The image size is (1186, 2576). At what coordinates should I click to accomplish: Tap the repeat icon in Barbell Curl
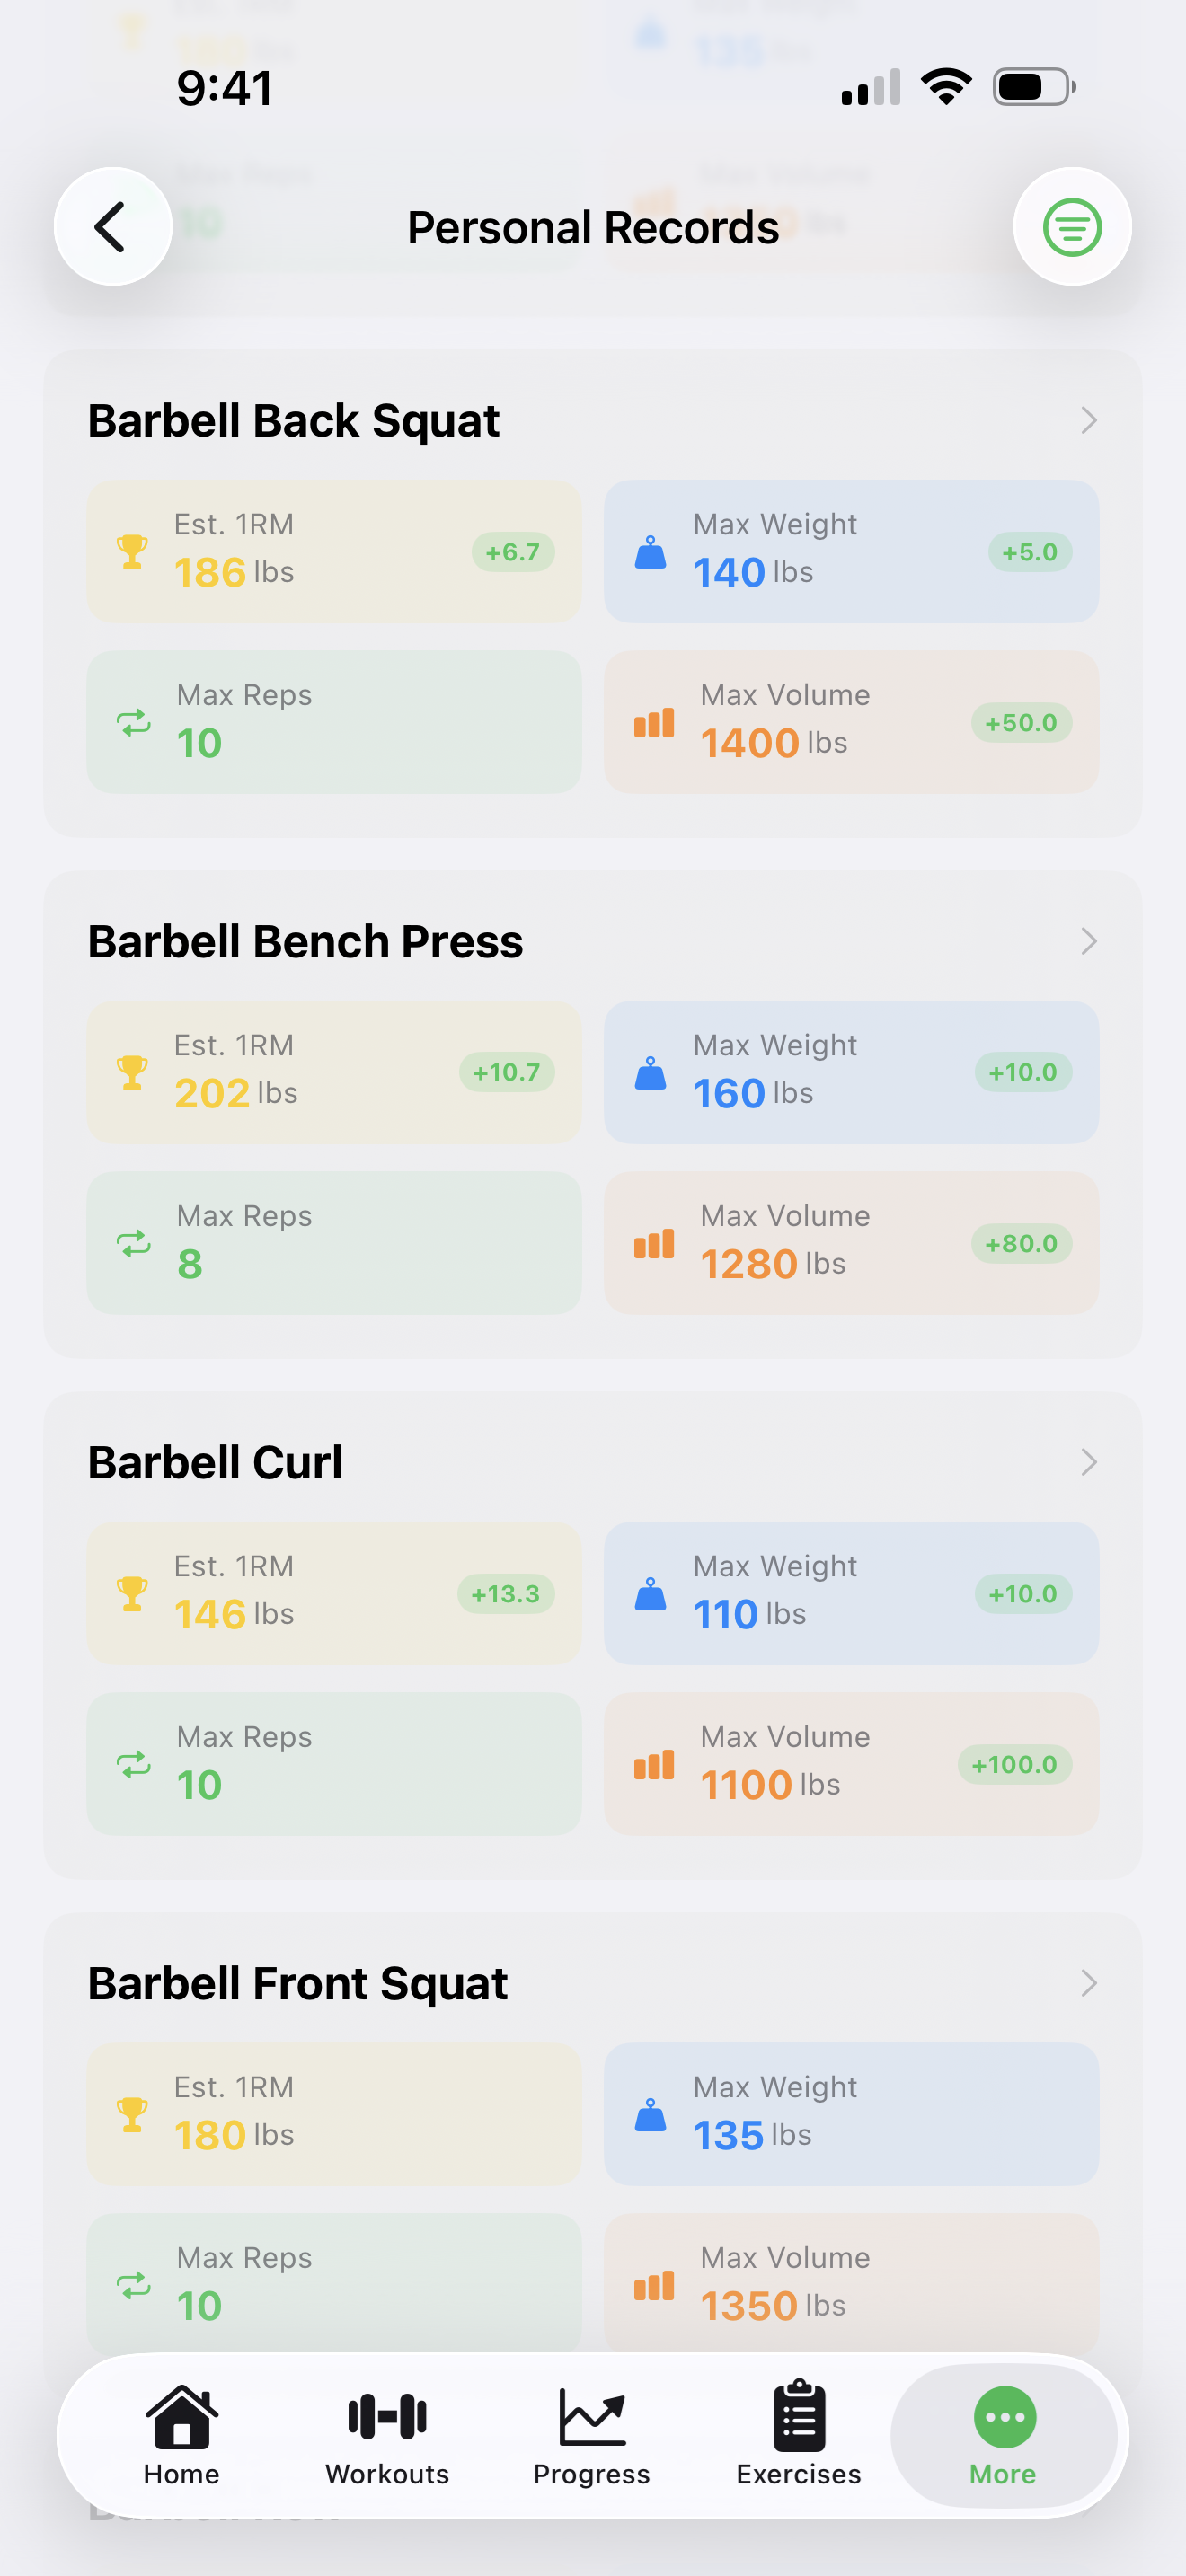pyautogui.click(x=133, y=1764)
